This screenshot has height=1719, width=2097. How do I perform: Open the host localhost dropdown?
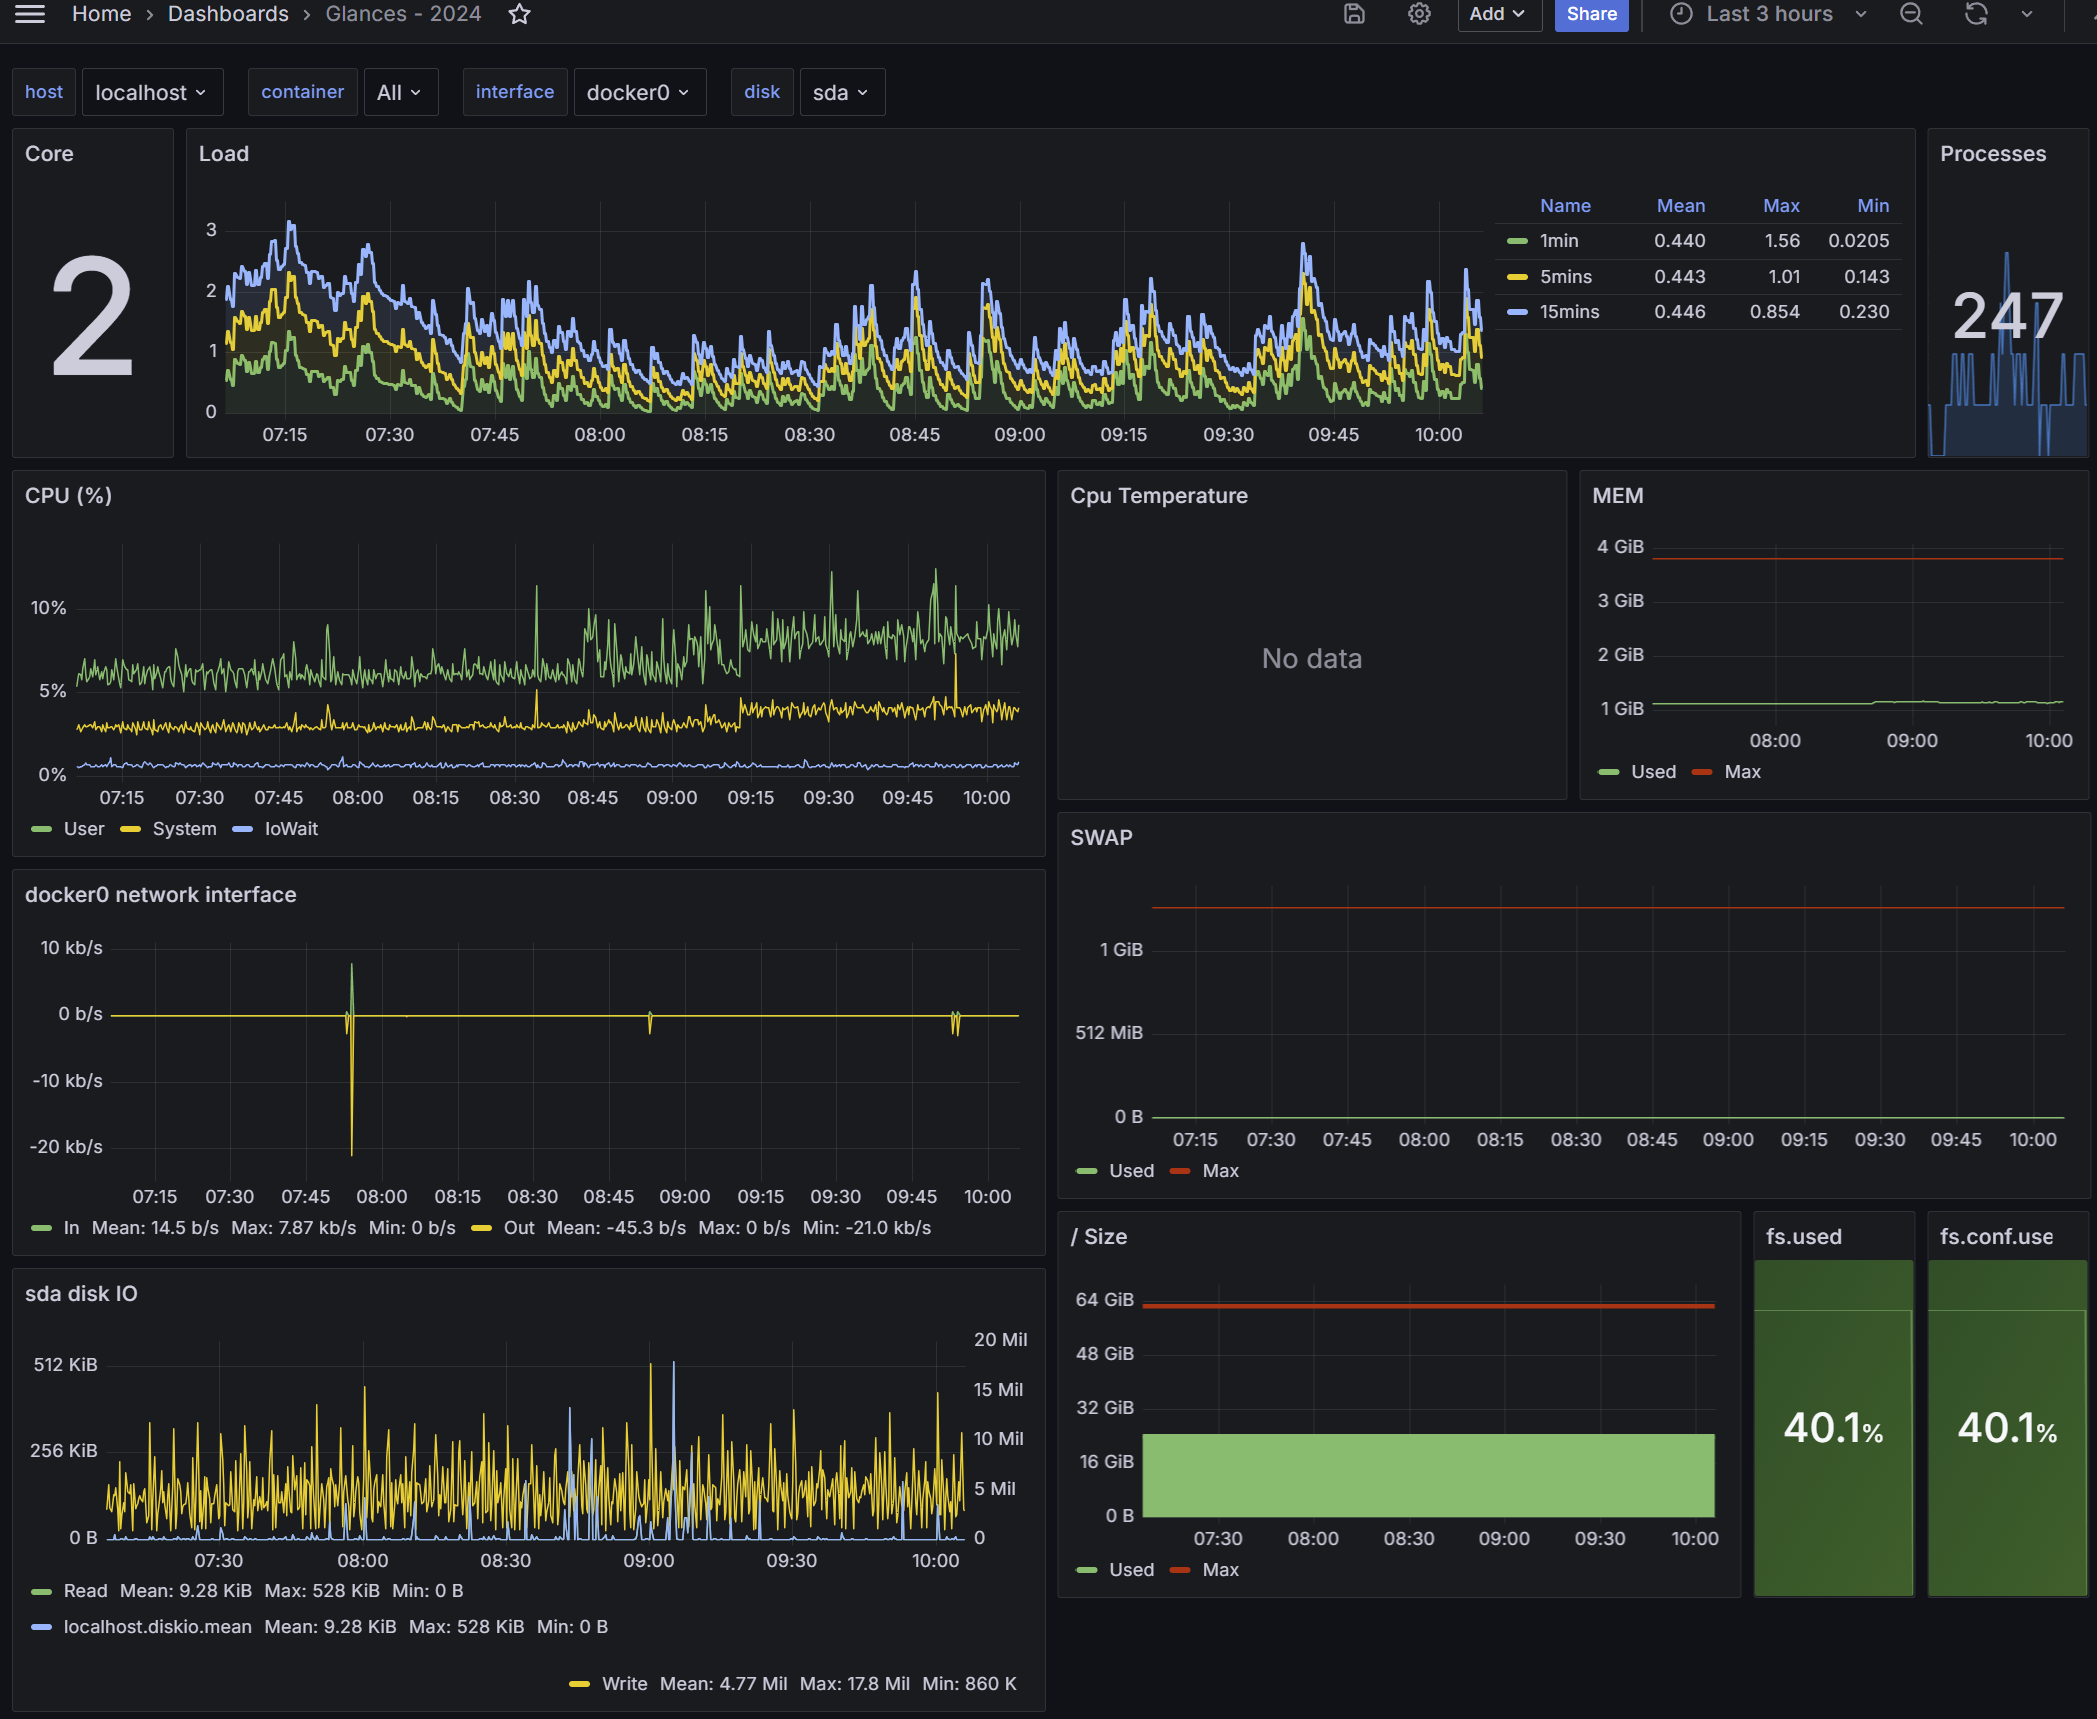pos(151,93)
